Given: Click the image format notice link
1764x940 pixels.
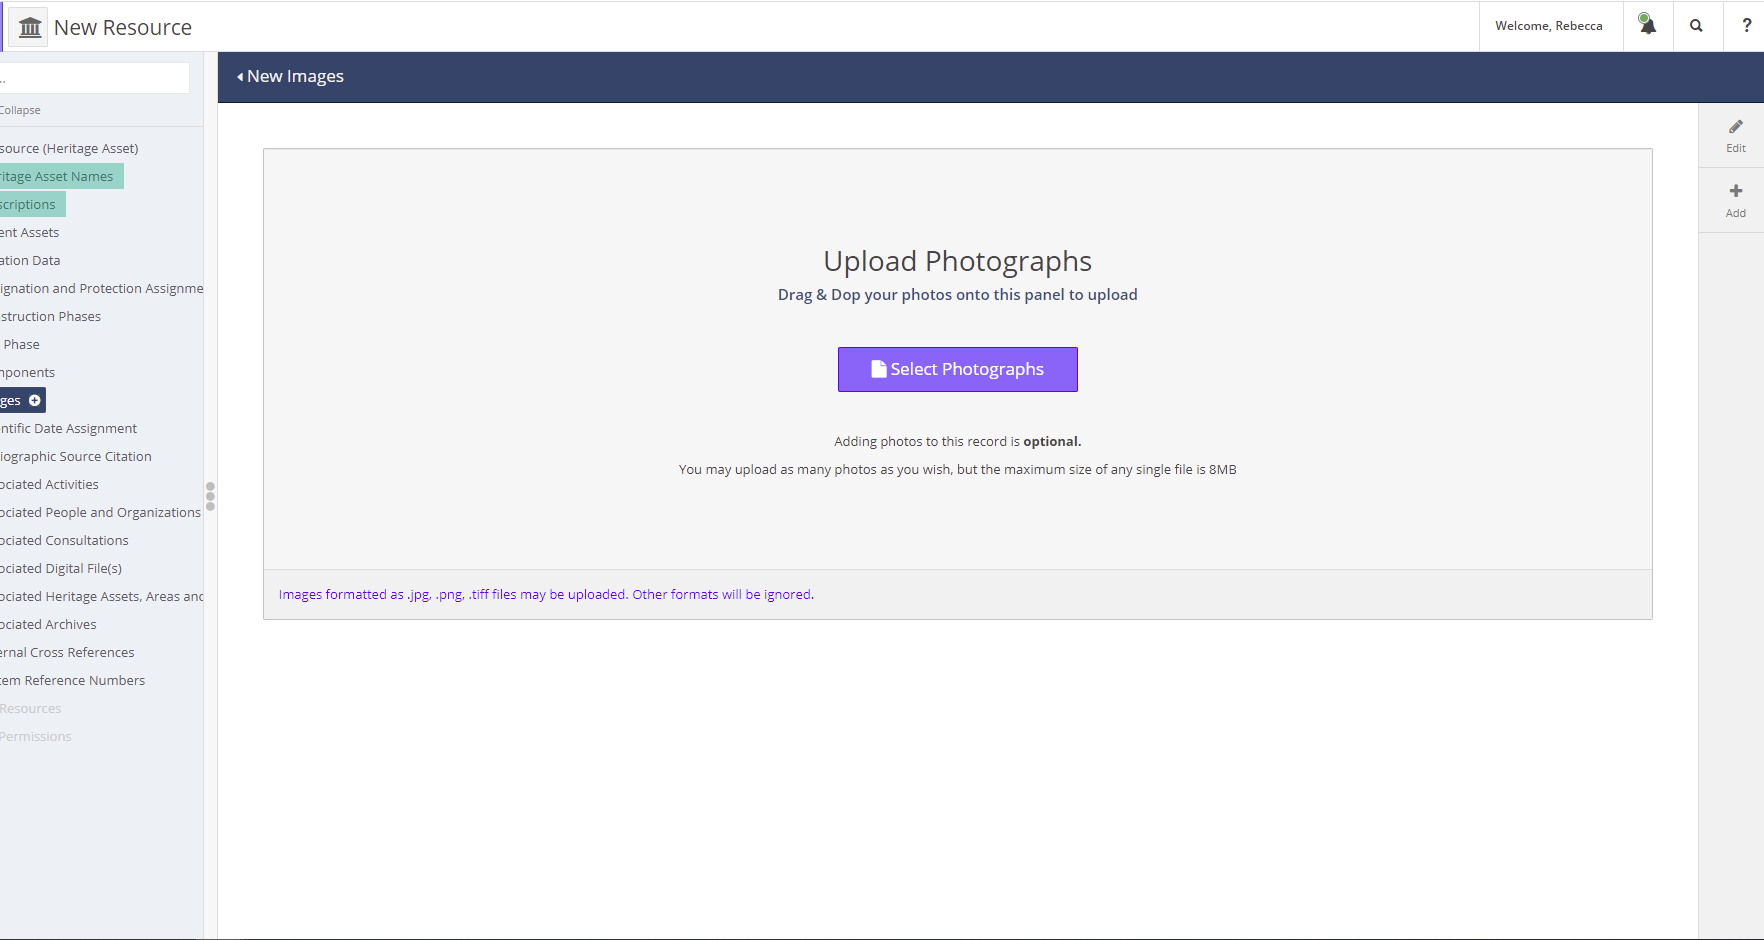Looking at the screenshot, I should [546, 594].
